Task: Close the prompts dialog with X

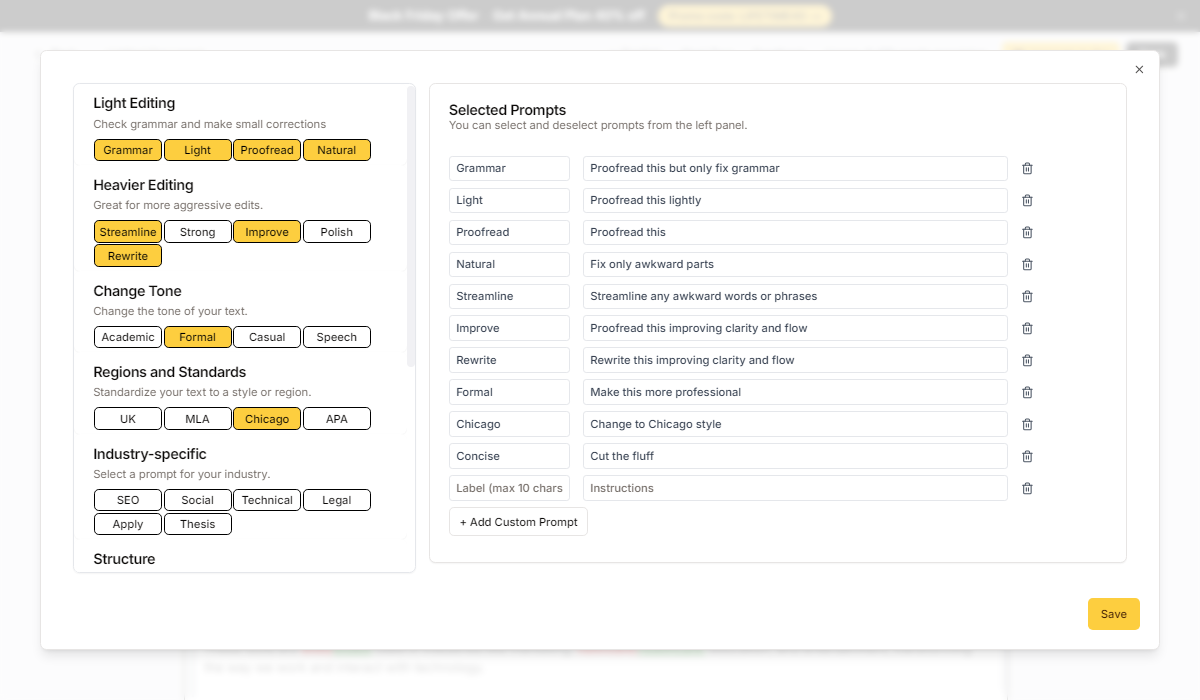Action: [x=1139, y=70]
